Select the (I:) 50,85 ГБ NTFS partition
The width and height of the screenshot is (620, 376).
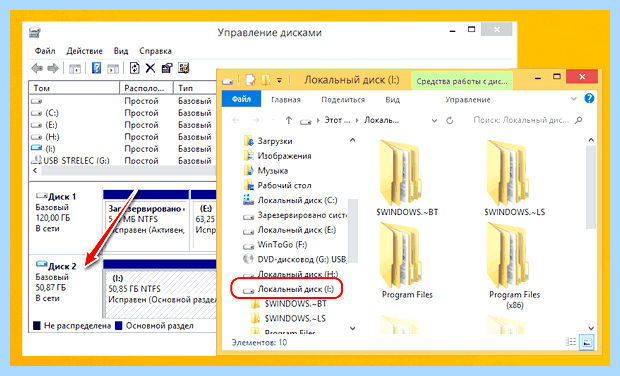[160, 289]
